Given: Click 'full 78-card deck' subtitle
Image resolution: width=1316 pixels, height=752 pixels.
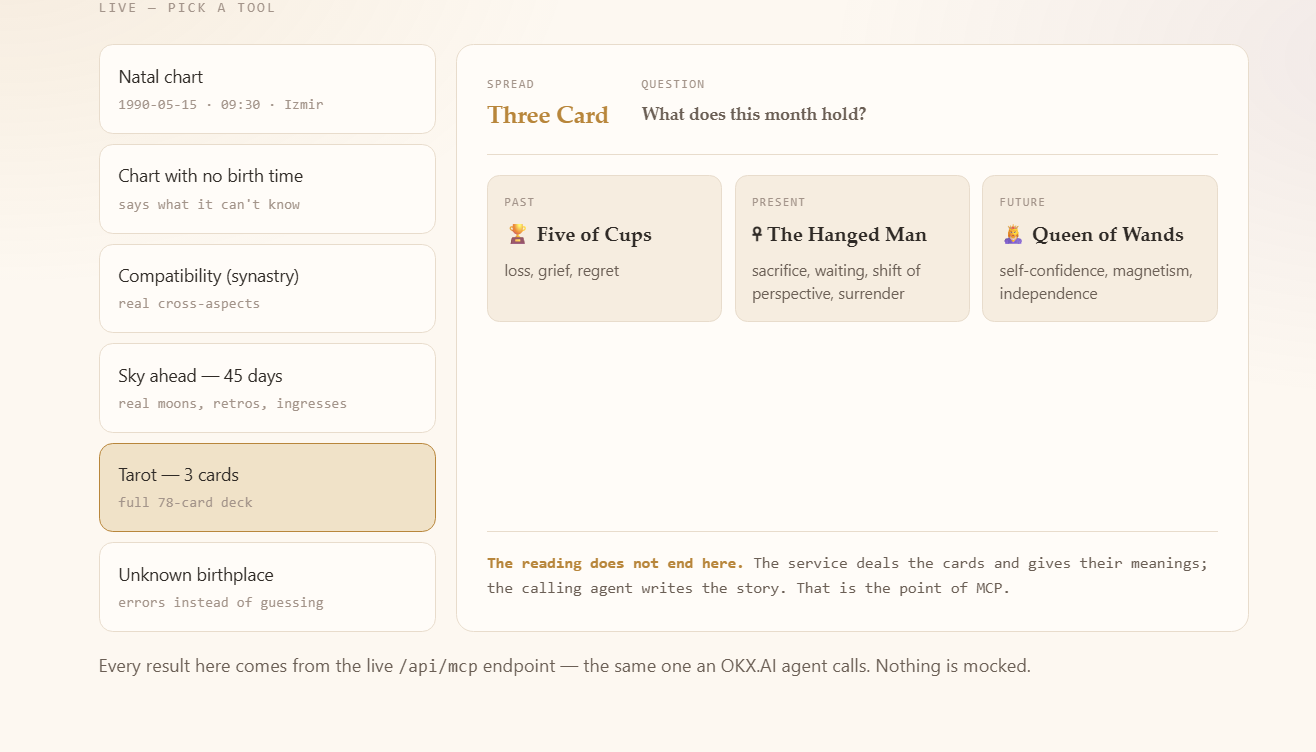Looking at the screenshot, I should point(185,502).
